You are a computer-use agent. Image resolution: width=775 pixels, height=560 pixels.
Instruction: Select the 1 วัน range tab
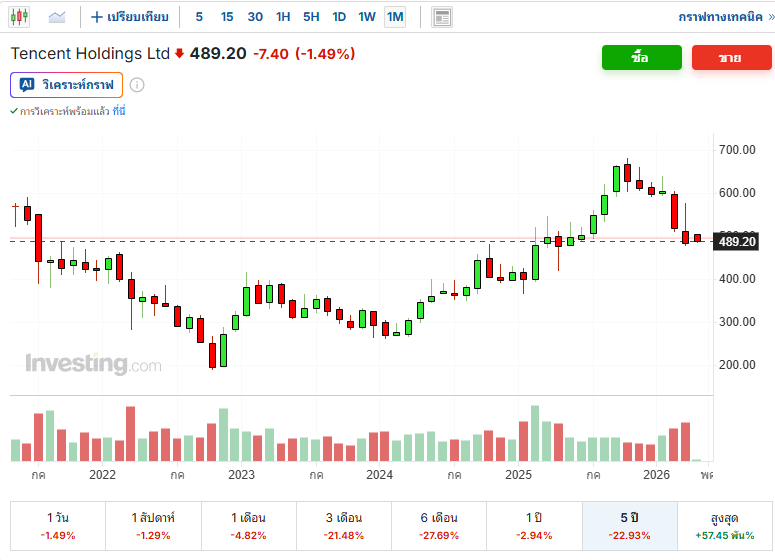click(x=58, y=526)
